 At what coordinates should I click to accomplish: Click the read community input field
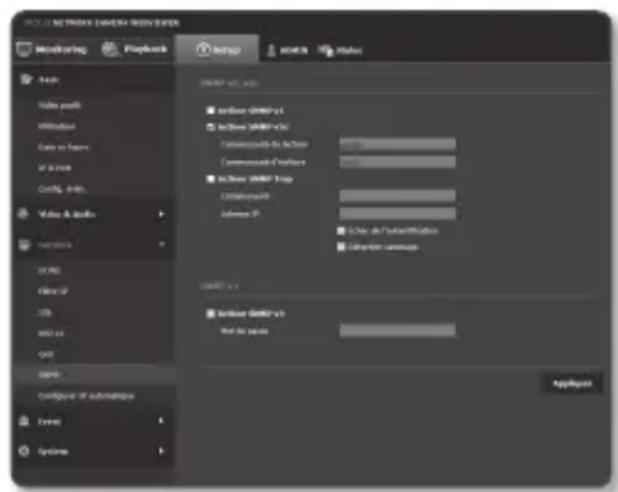pos(397,144)
